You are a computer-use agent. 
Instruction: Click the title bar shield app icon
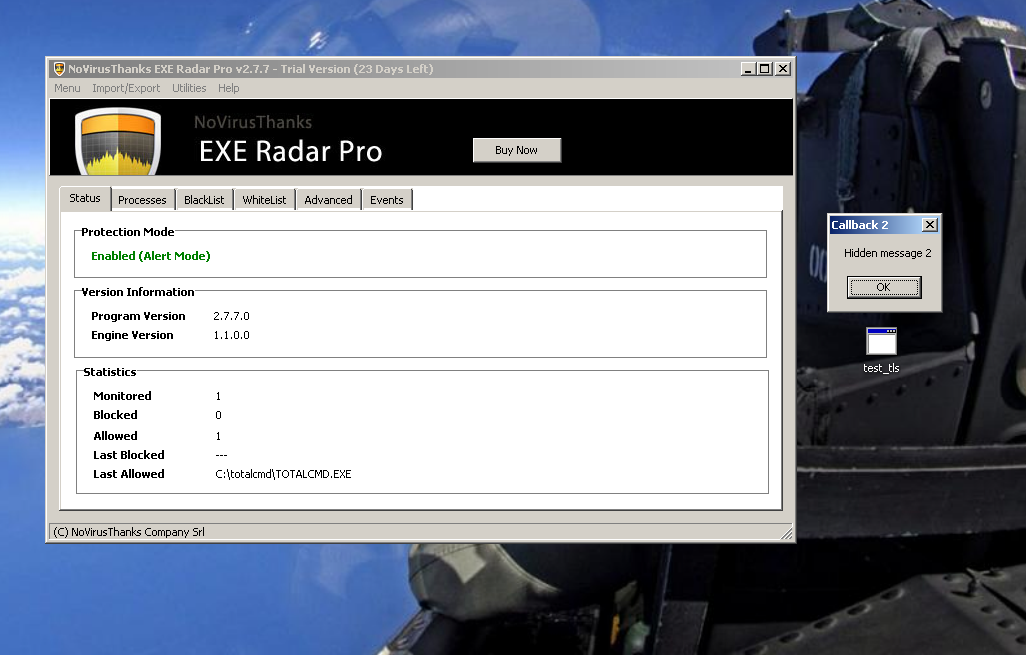pos(59,69)
